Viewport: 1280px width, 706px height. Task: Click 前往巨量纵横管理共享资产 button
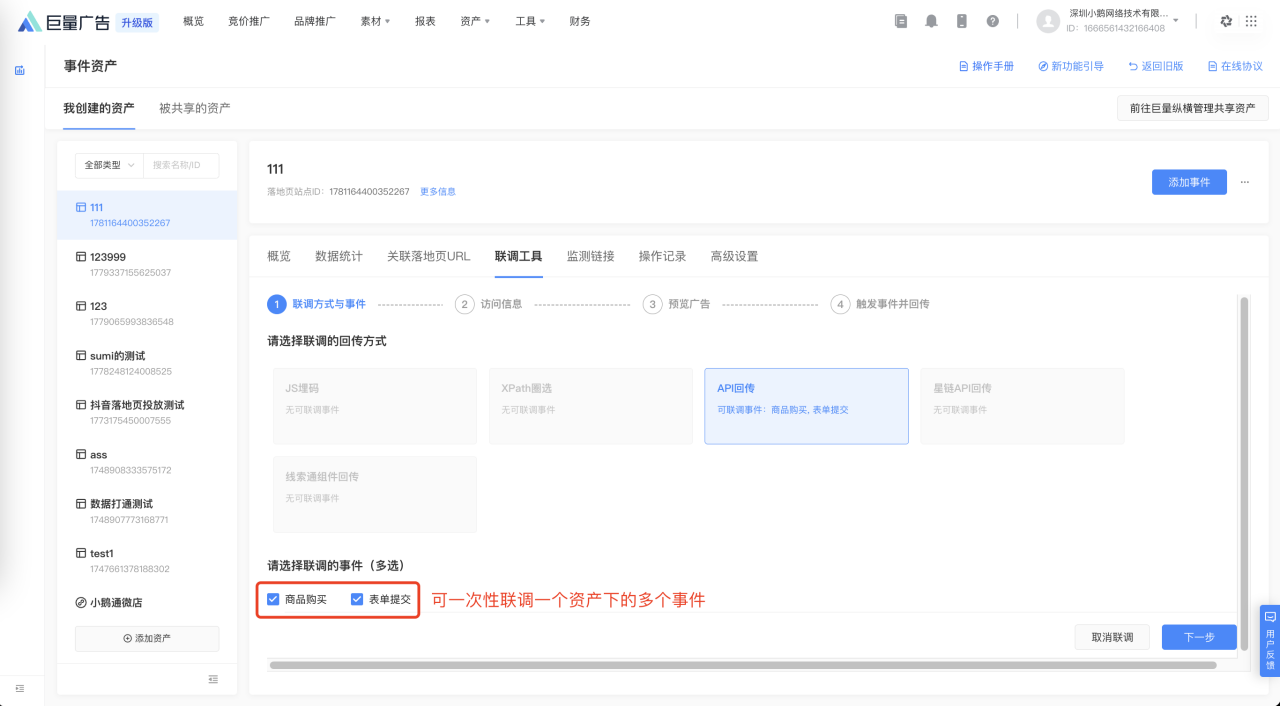[1192, 108]
